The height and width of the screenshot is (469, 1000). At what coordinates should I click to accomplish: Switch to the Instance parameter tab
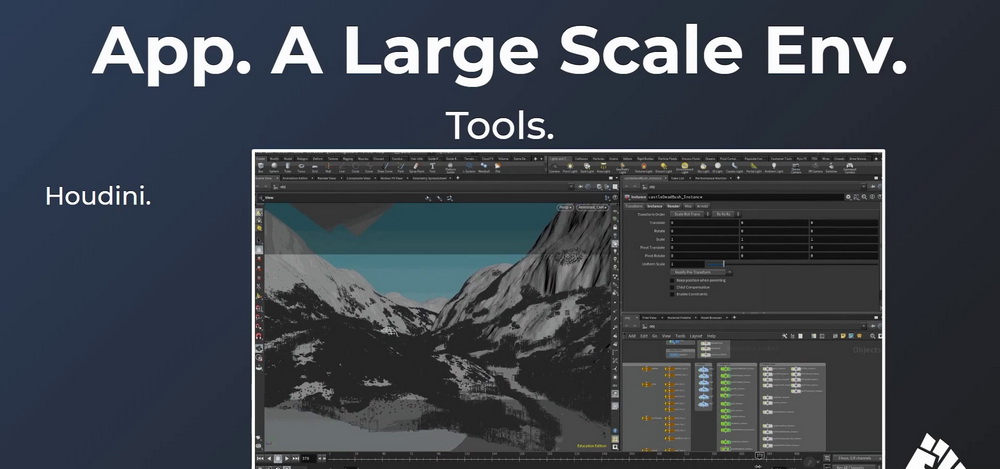coord(654,206)
